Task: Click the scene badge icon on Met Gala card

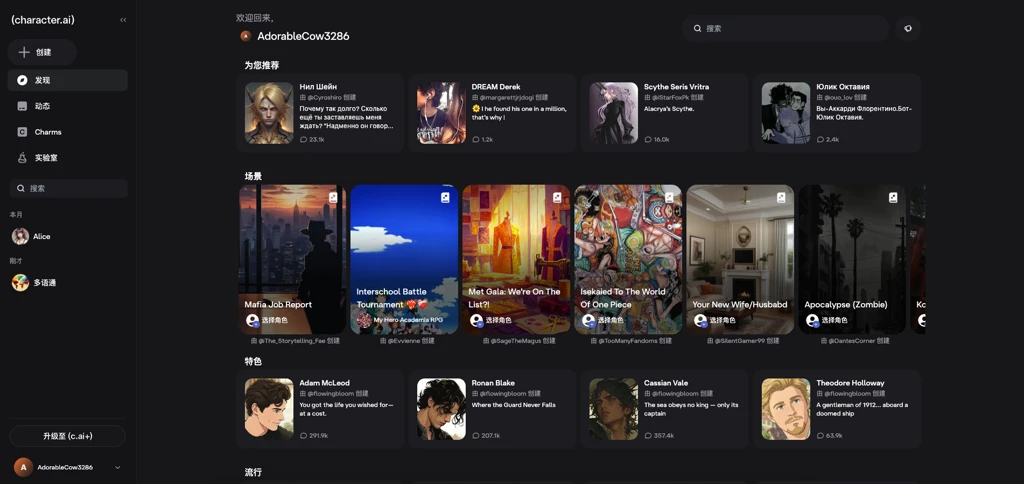Action: [x=557, y=197]
